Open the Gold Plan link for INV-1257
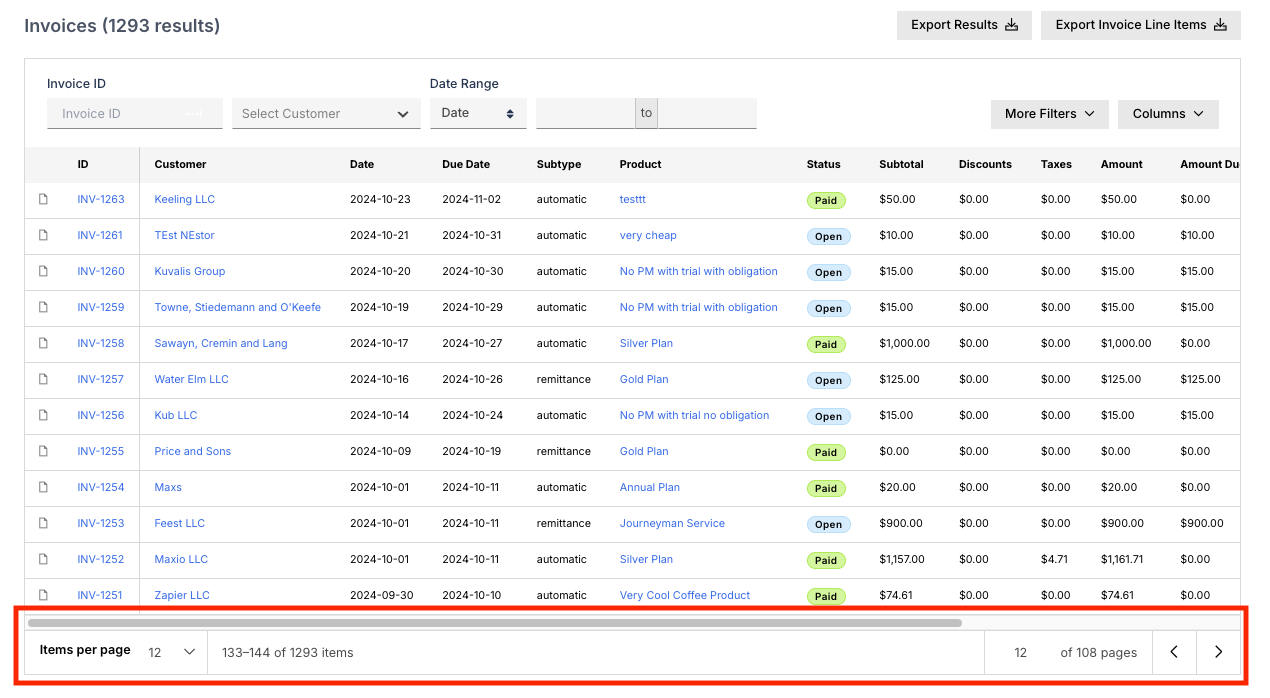Image resolution: width=1270 pixels, height=698 pixels. (x=644, y=379)
